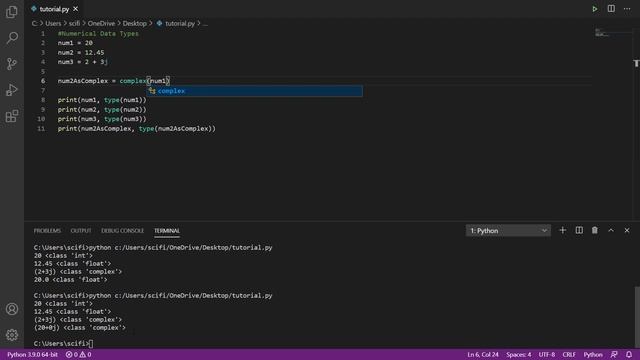Open the Source Control view

tap(12, 64)
